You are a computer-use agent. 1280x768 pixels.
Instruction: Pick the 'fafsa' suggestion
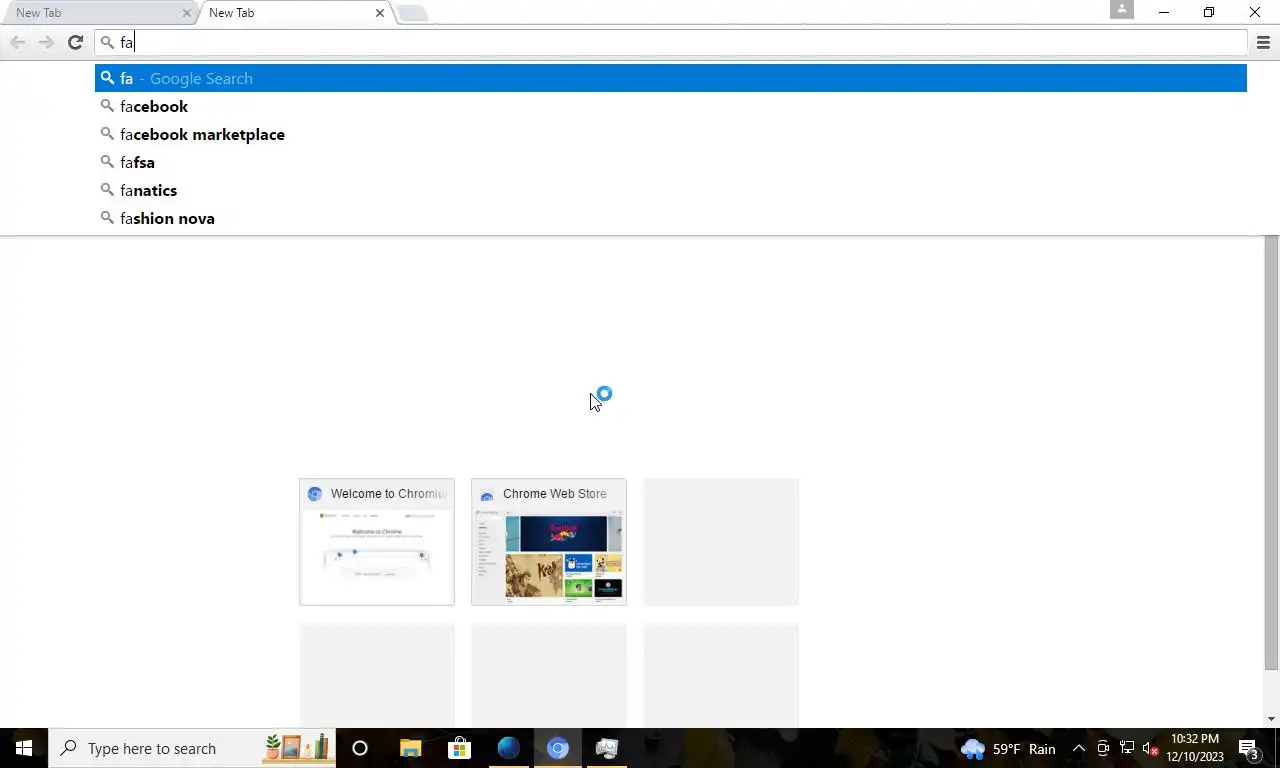tap(671, 162)
